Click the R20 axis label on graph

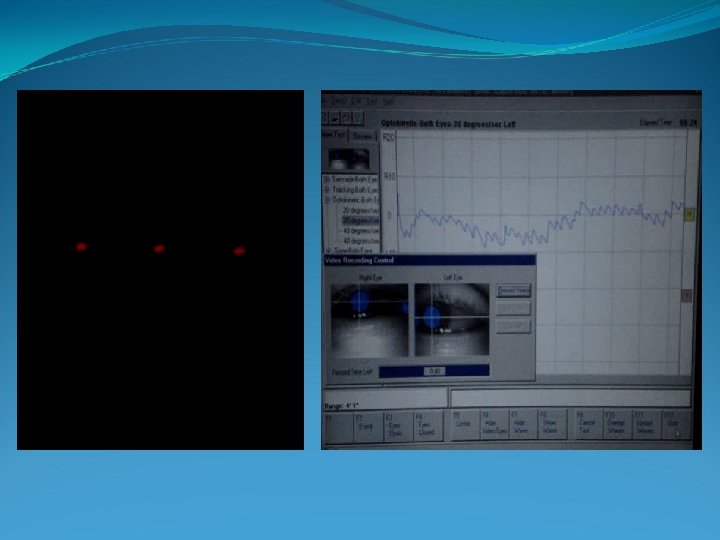tap(388, 137)
